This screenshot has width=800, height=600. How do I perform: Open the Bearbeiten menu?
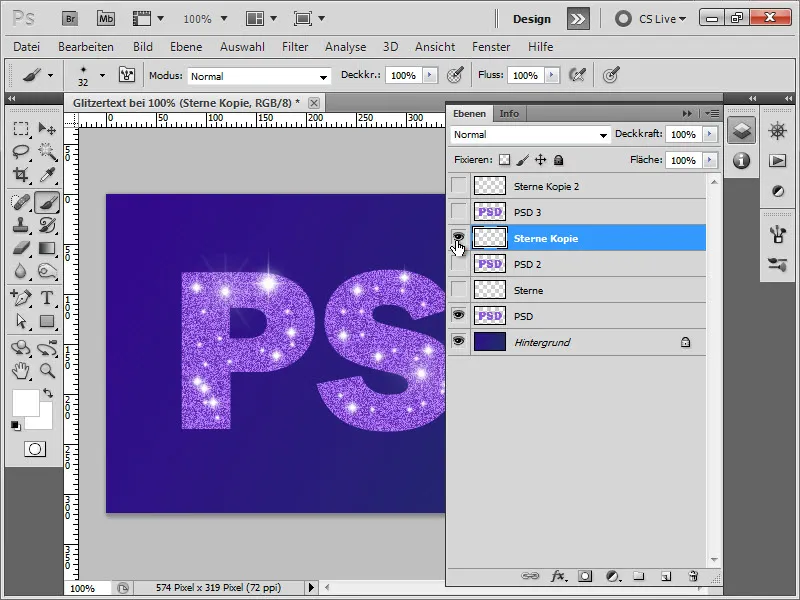[x=86, y=46]
